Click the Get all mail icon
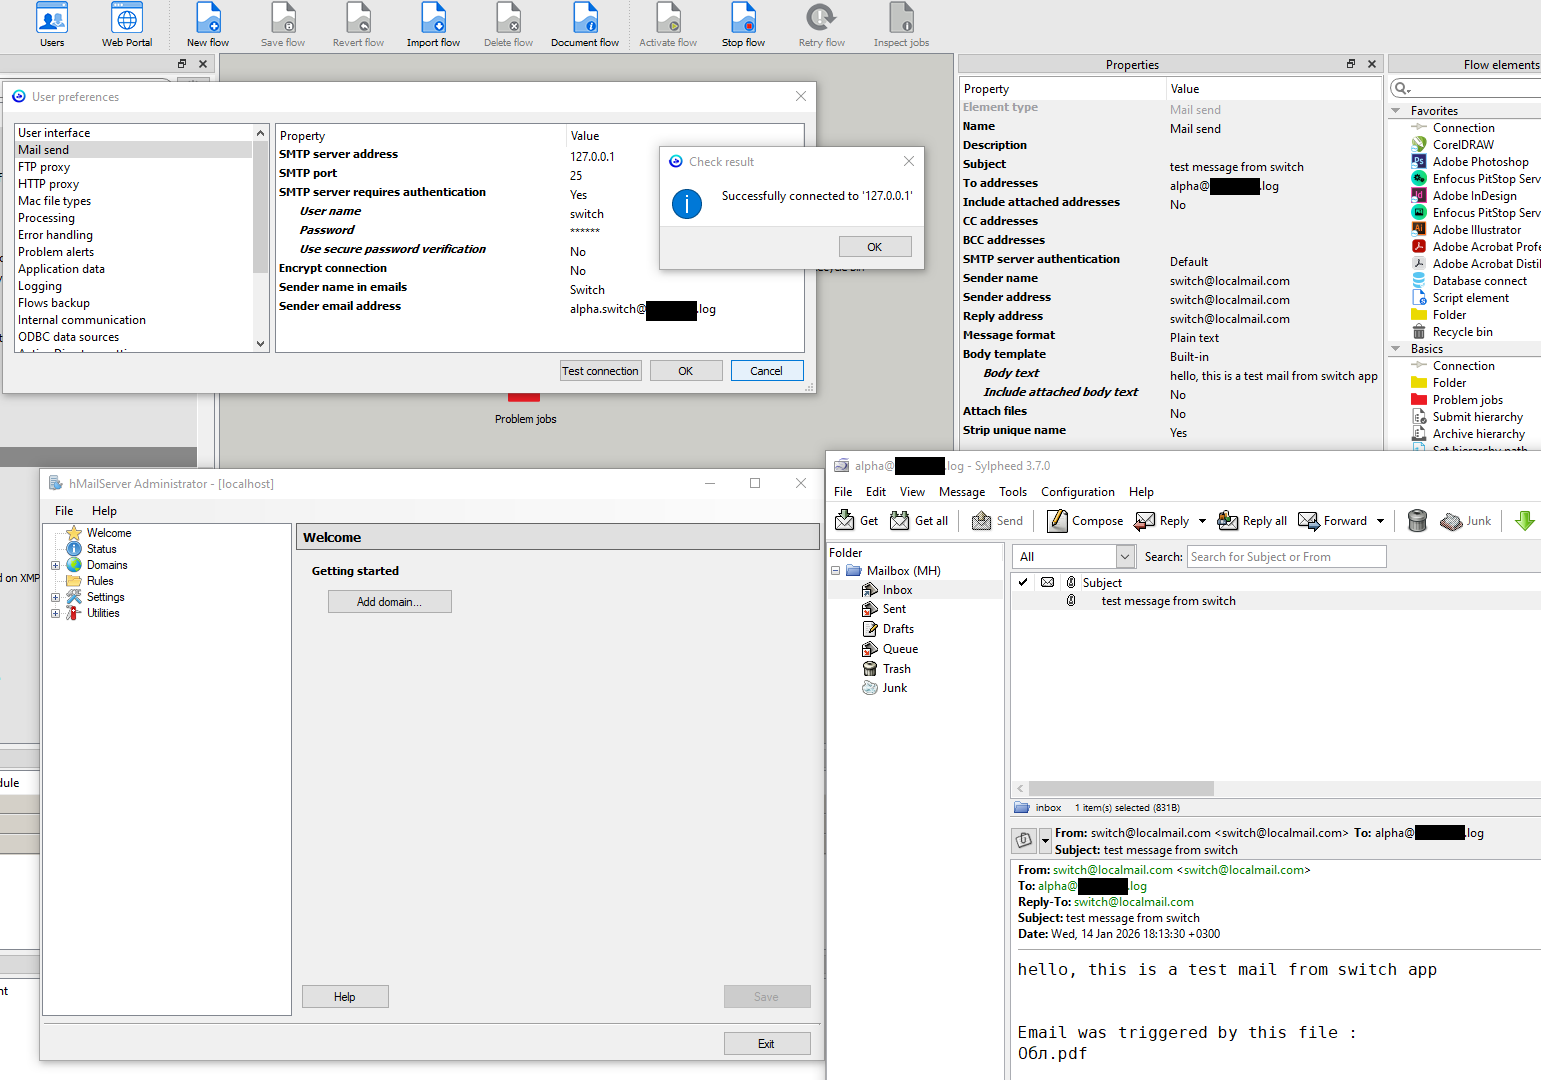This screenshot has width=1541, height=1080. [x=919, y=521]
